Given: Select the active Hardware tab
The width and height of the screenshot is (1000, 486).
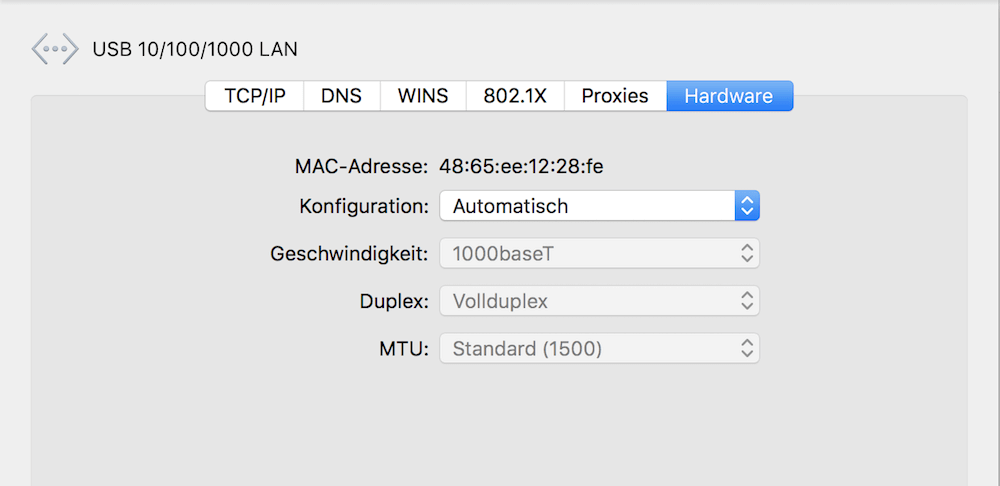Looking at the screenshot, I should pos(730,96).
